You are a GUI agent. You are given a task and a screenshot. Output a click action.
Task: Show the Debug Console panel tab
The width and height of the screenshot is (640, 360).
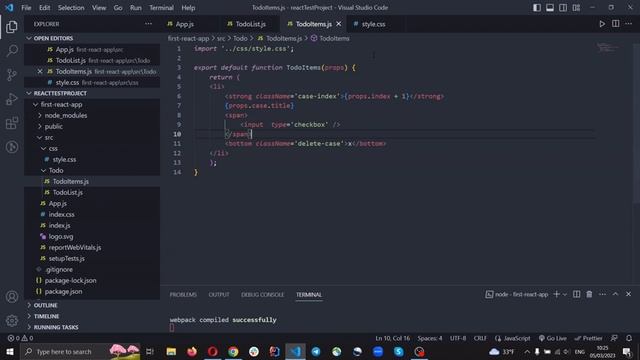coord(262,294)
